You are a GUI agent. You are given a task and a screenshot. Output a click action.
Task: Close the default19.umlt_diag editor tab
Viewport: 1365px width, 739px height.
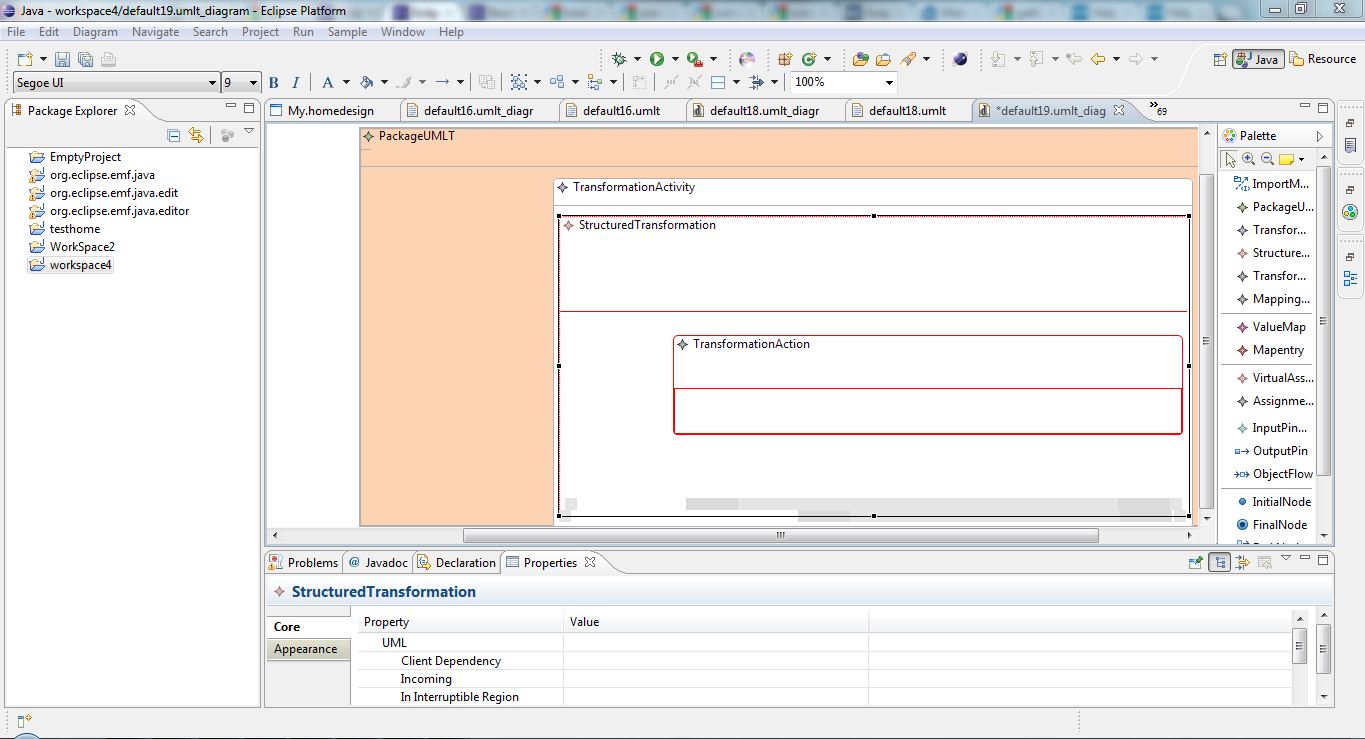point(1119,110)
